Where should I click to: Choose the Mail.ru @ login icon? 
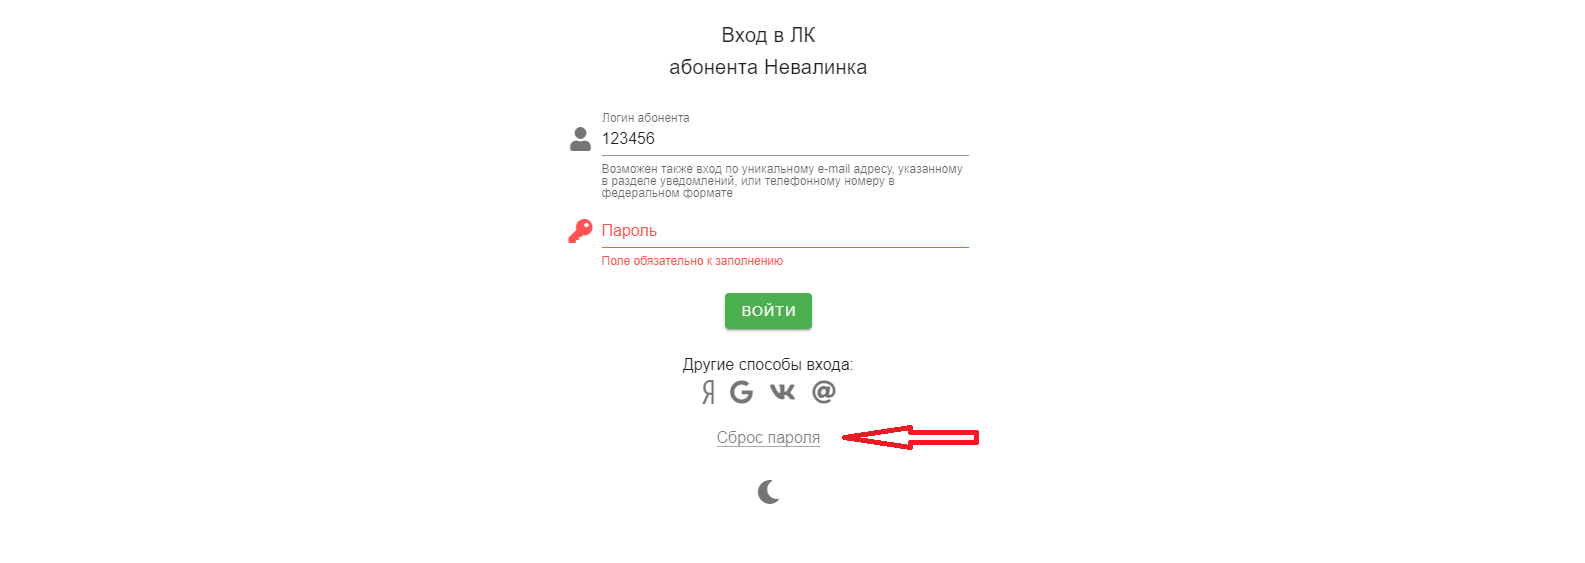point(824,392)
